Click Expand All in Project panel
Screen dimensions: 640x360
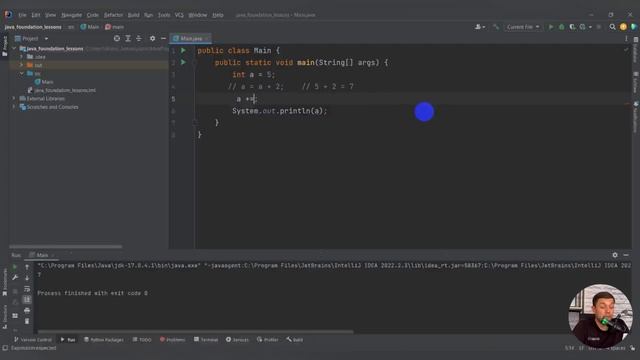click(x=128, y=38)
